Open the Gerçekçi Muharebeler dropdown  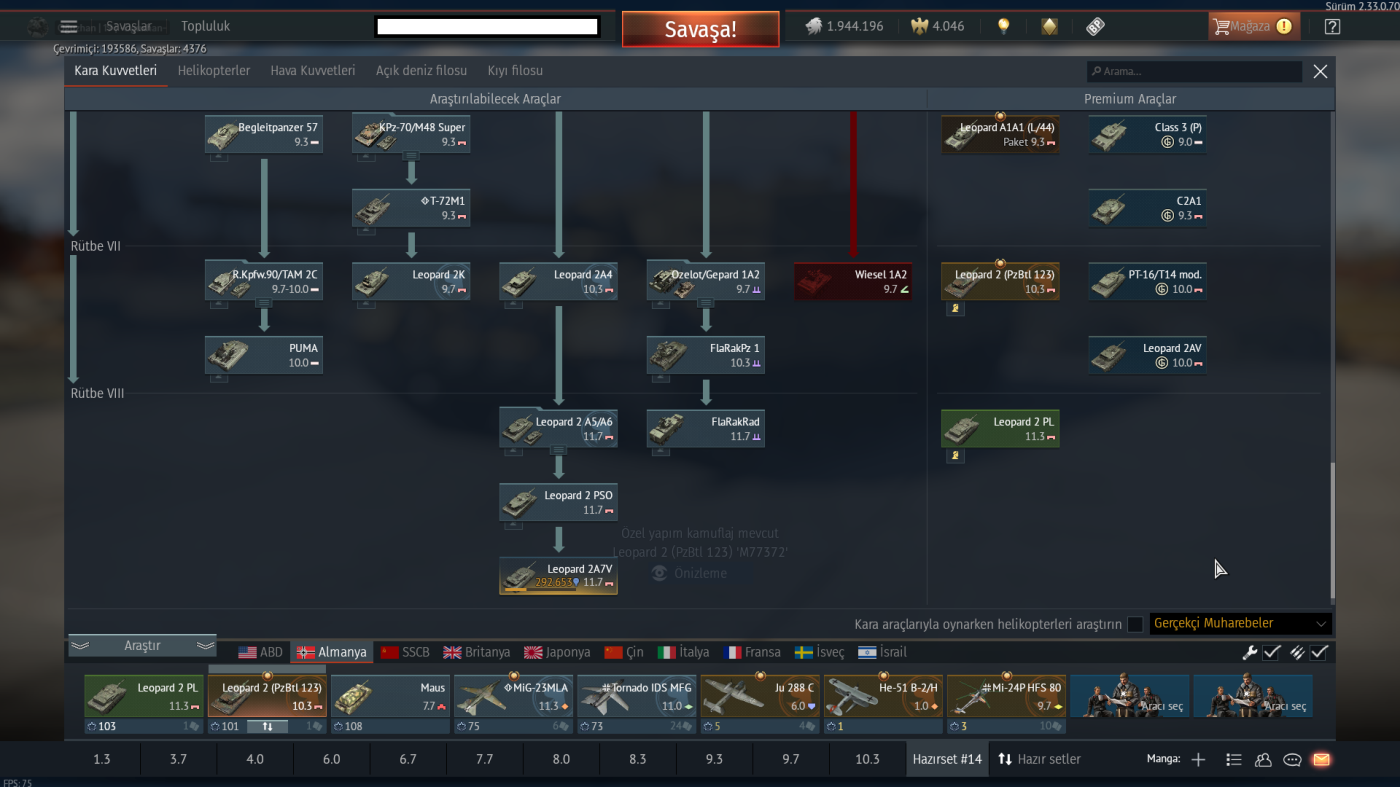1240,624
